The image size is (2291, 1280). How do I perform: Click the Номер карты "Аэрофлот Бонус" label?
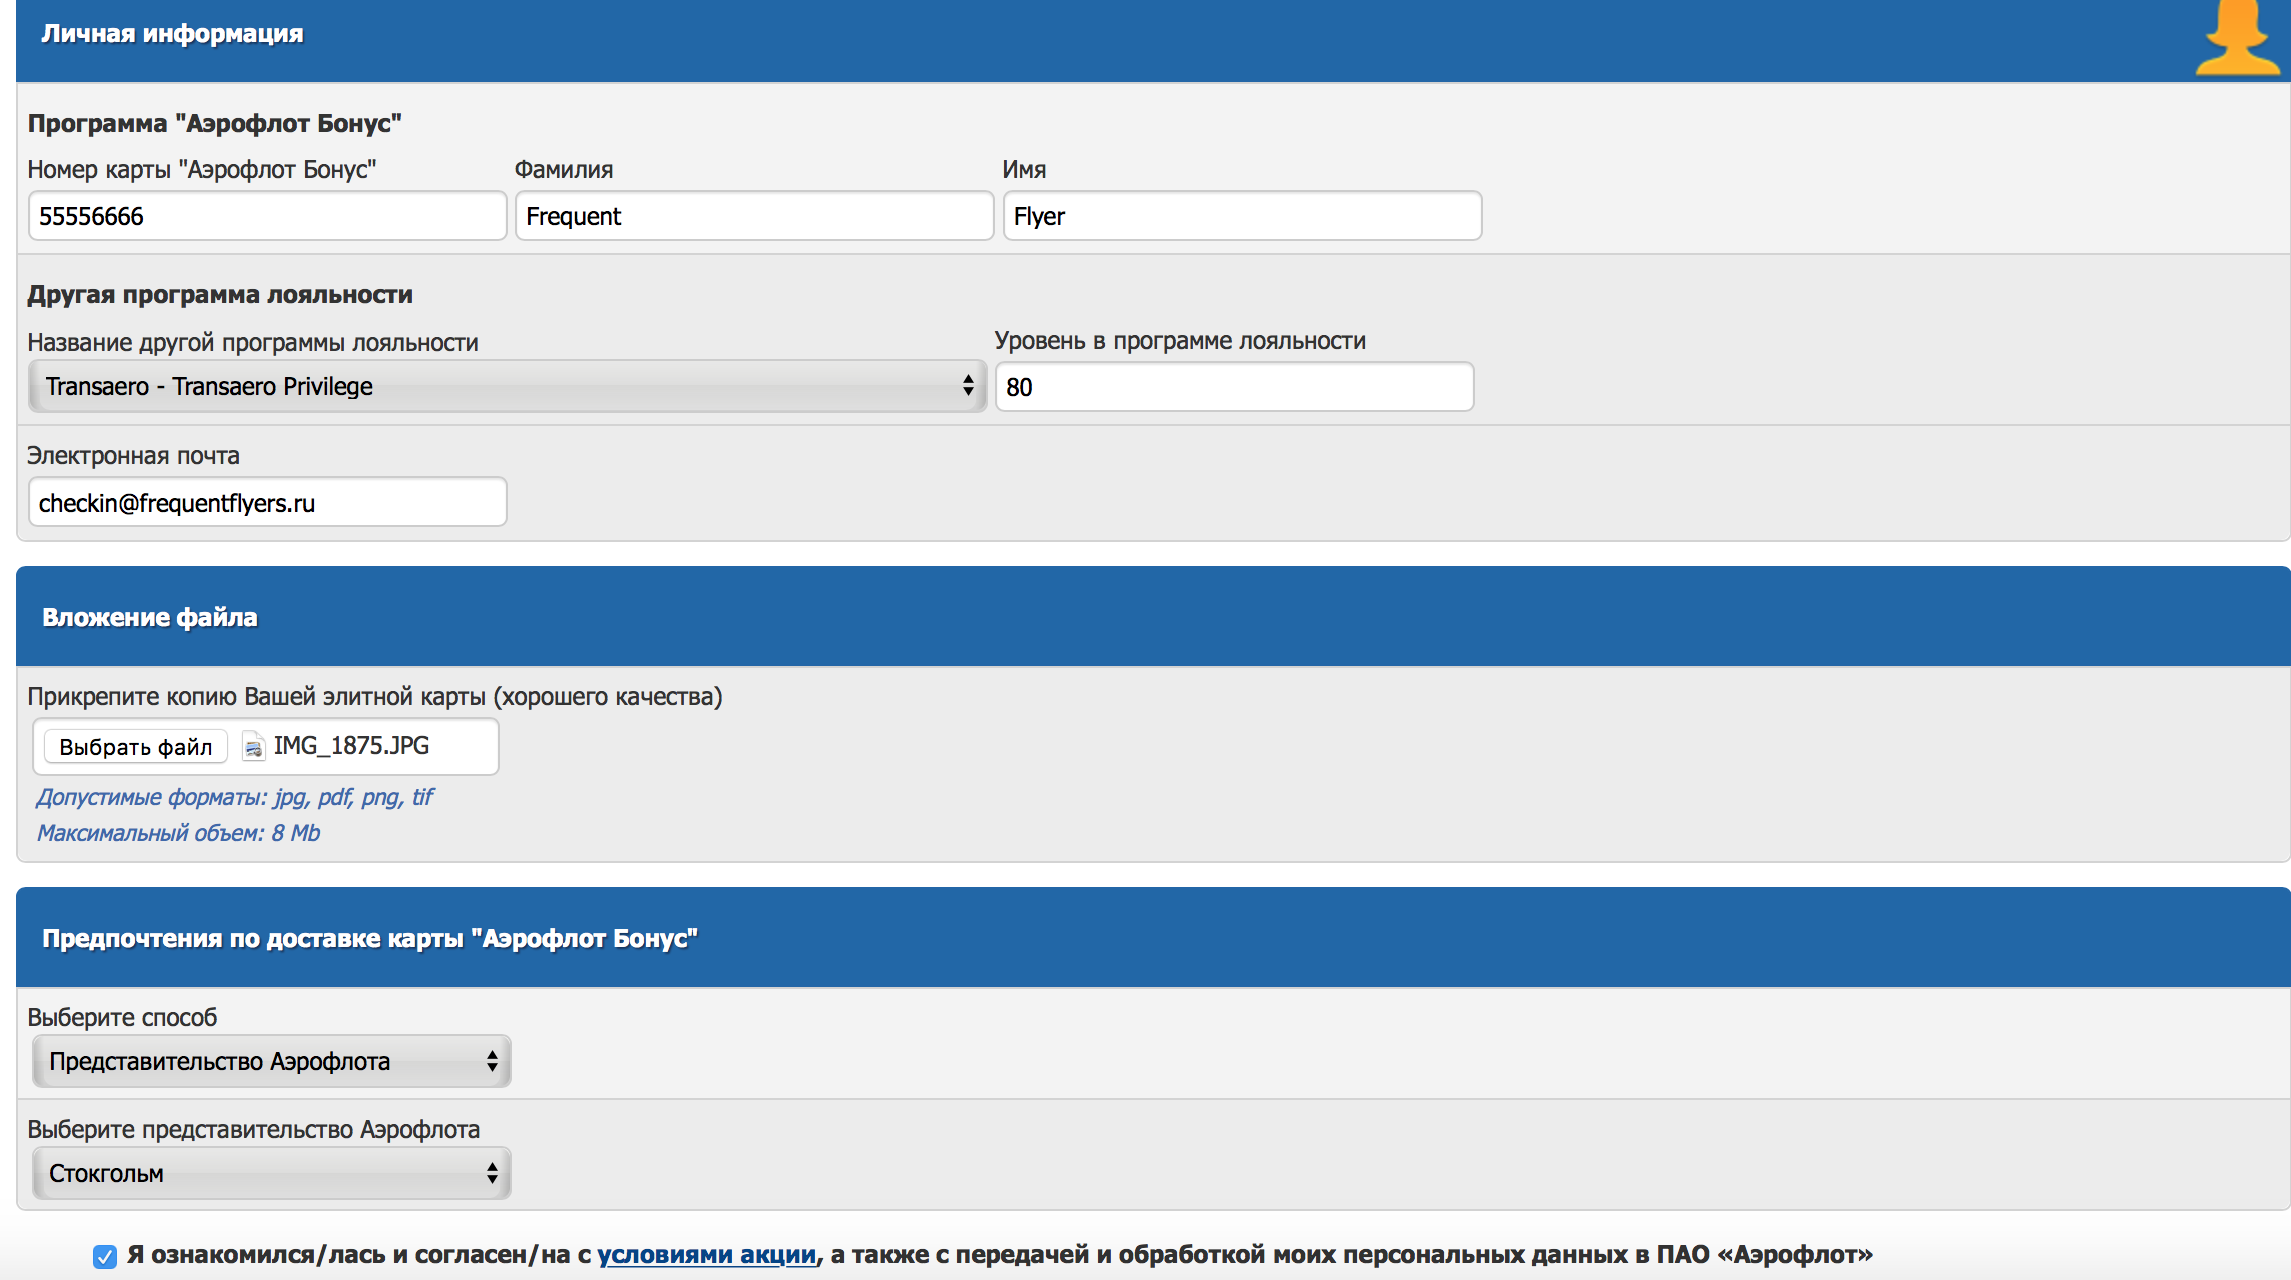(x=202, y=170)
